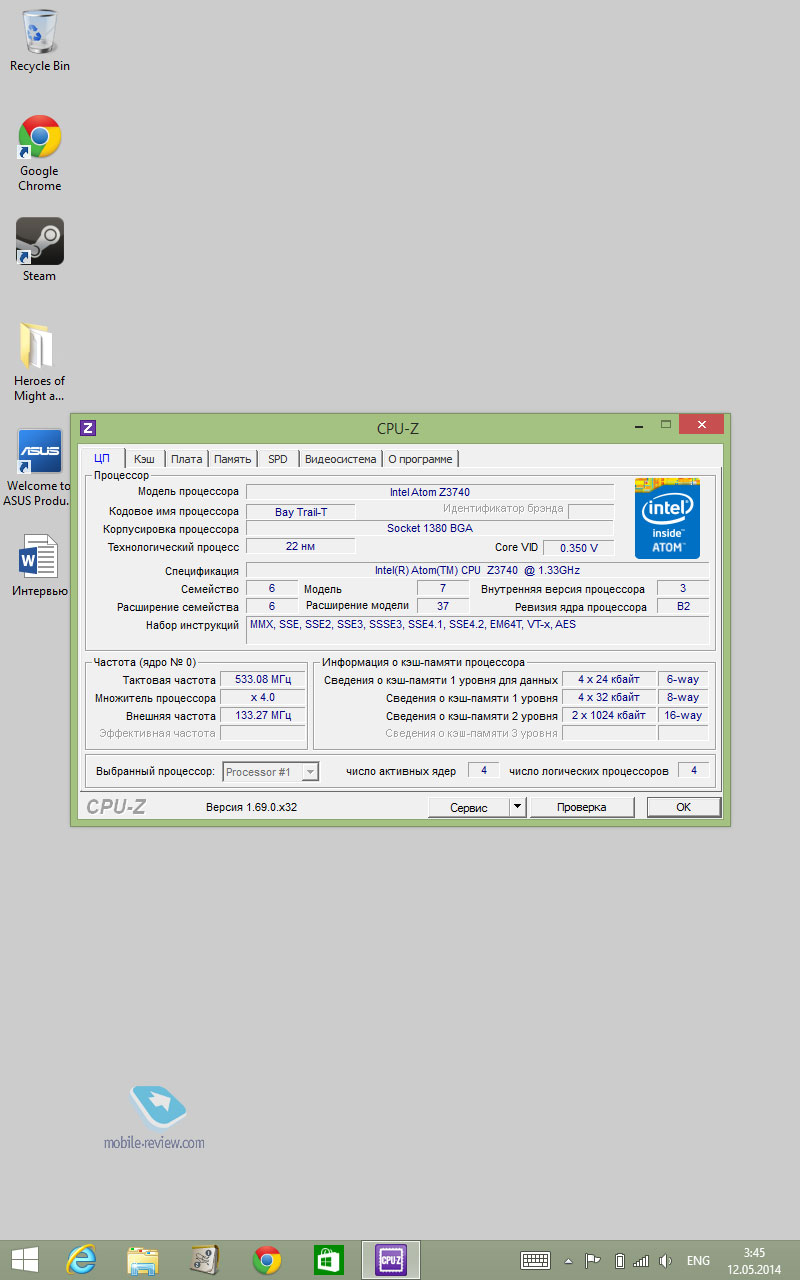800x1280 pixels.
Task: Click the Проверка button
Action: [581, 807]
